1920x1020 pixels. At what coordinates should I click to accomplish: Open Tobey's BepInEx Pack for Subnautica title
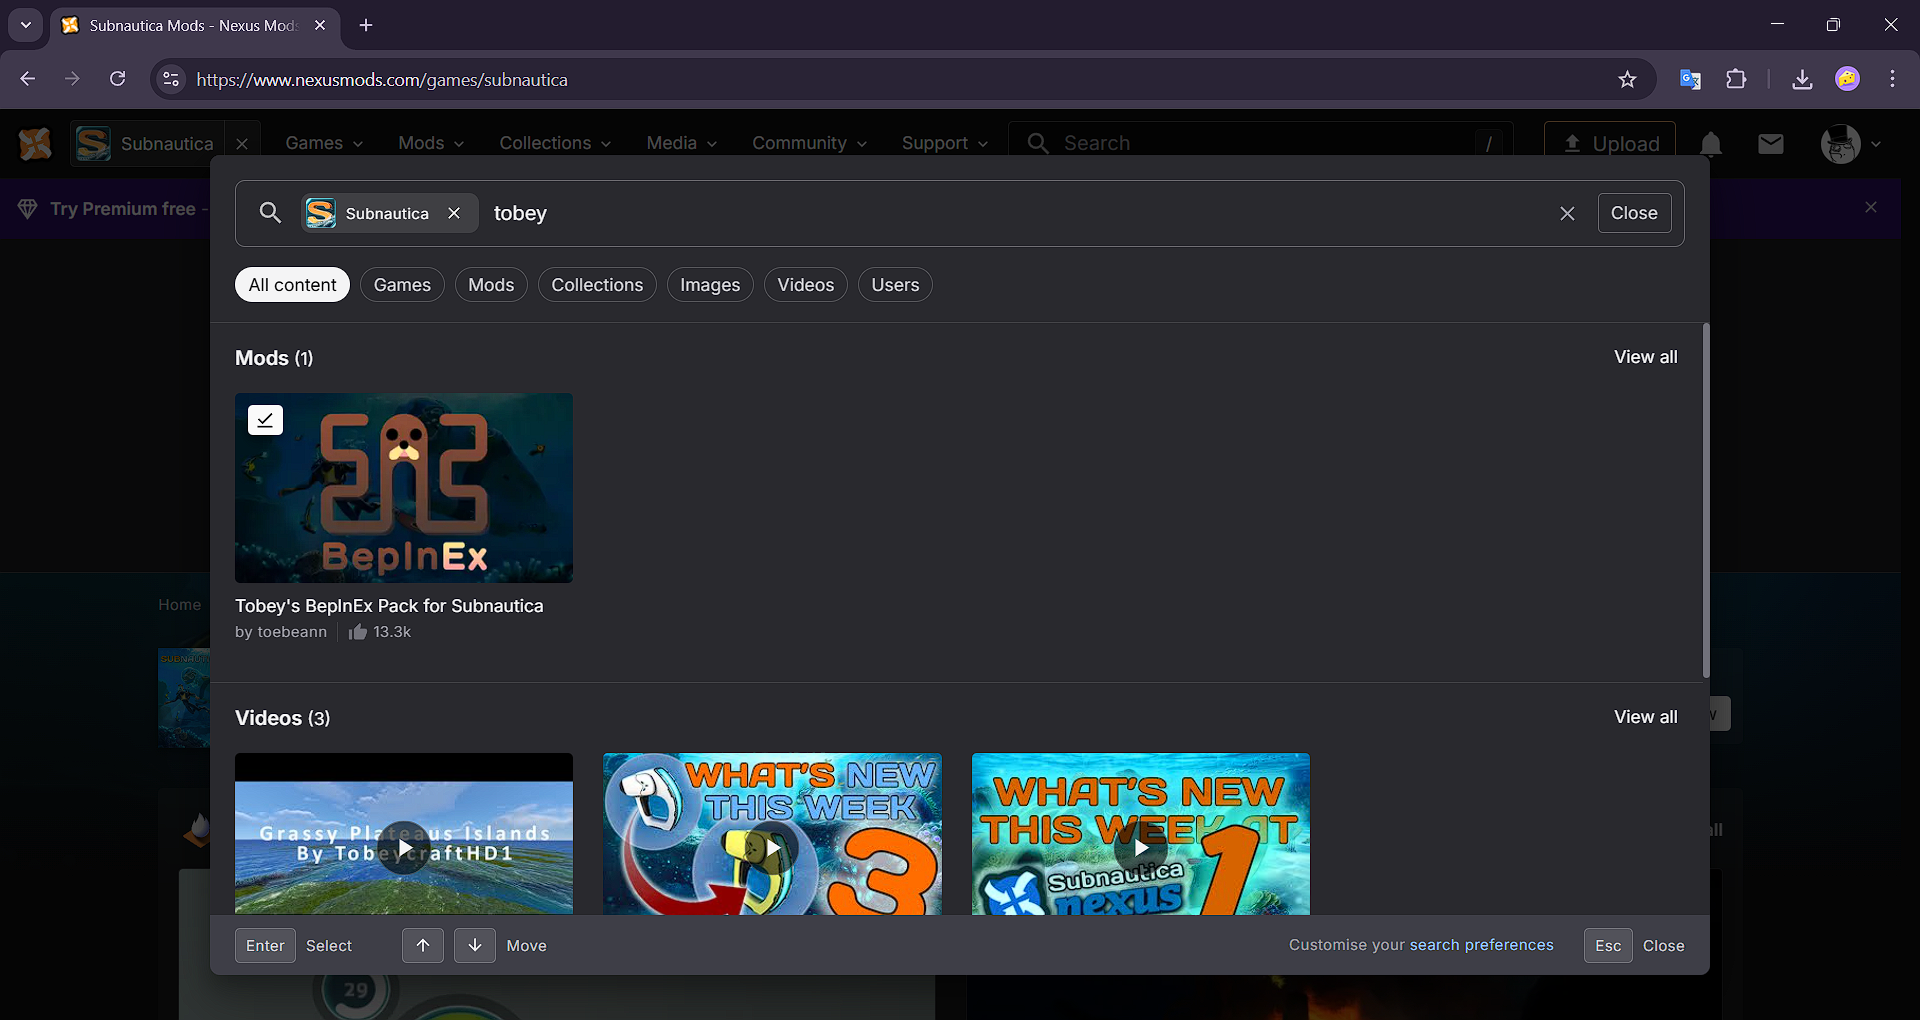(x=389, y=606)
